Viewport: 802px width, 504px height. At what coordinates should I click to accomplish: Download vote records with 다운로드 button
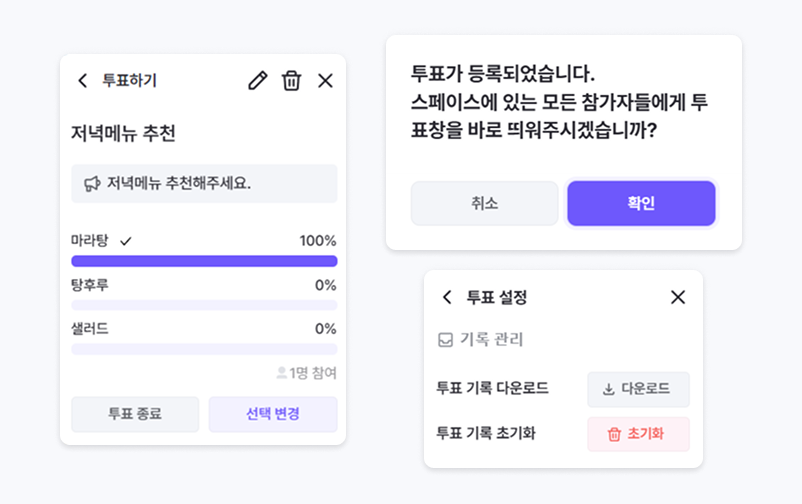pyautogui.click(x=638, y=389)
